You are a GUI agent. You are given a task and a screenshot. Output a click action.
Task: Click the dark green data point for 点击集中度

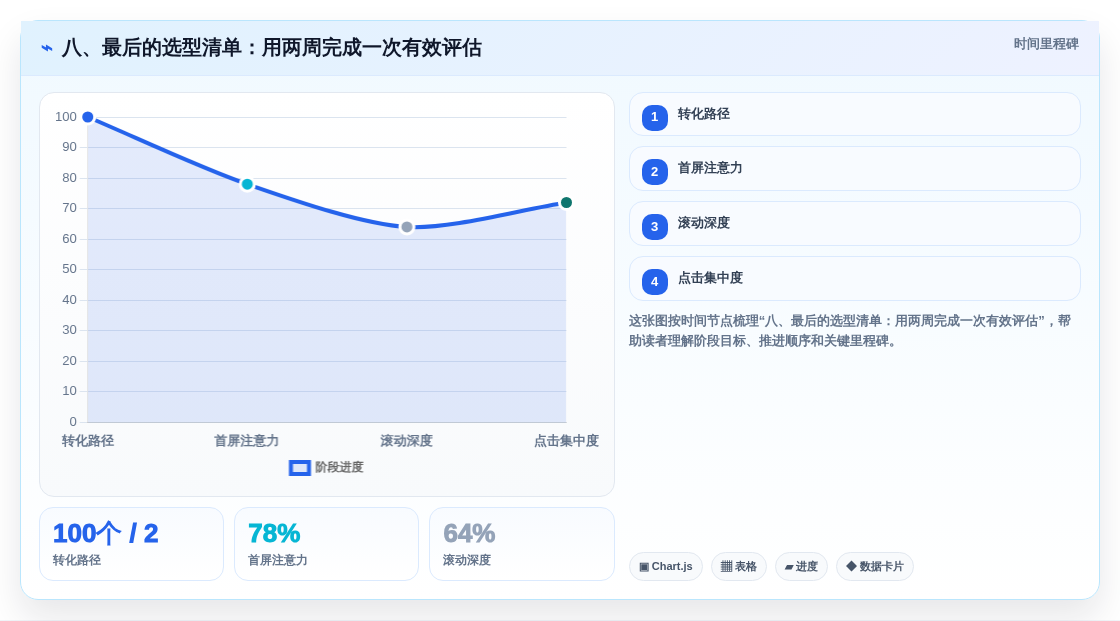[566, 203]
